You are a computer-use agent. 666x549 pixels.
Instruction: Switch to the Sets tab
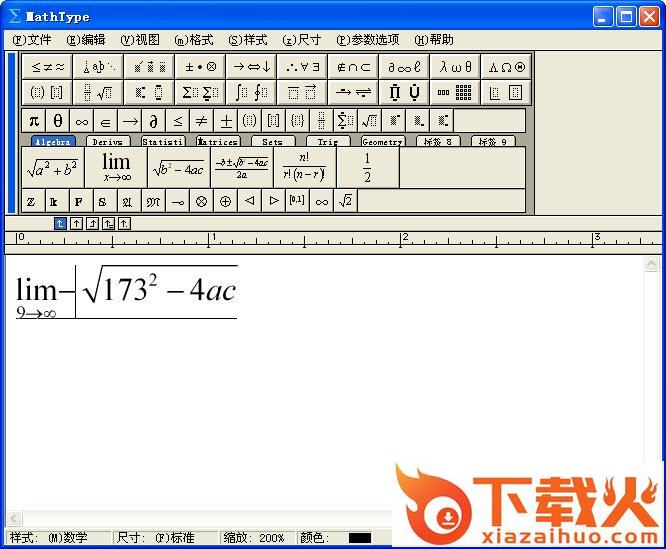pos(273,142)
